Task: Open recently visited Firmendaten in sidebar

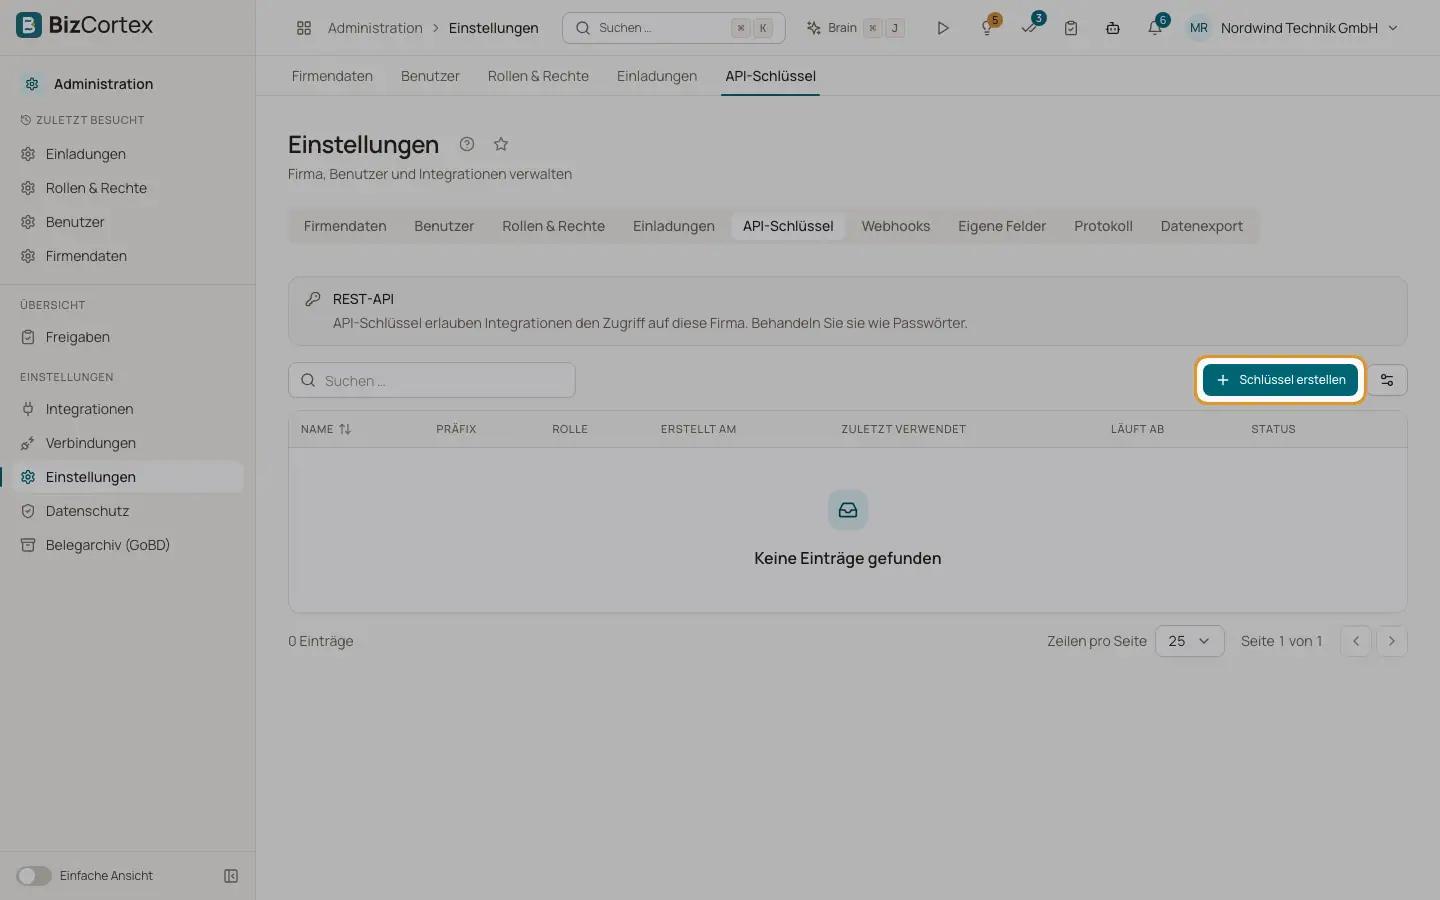Action: [x=86, y=256]
